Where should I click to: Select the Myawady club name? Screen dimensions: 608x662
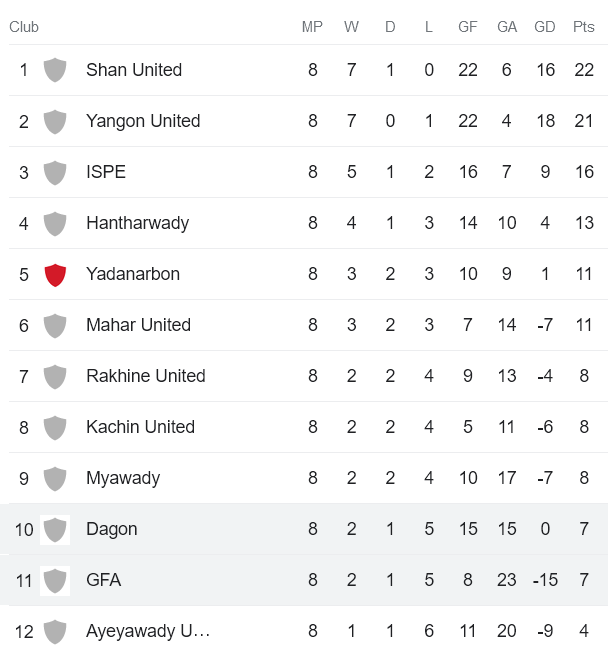tap(123, 478)
